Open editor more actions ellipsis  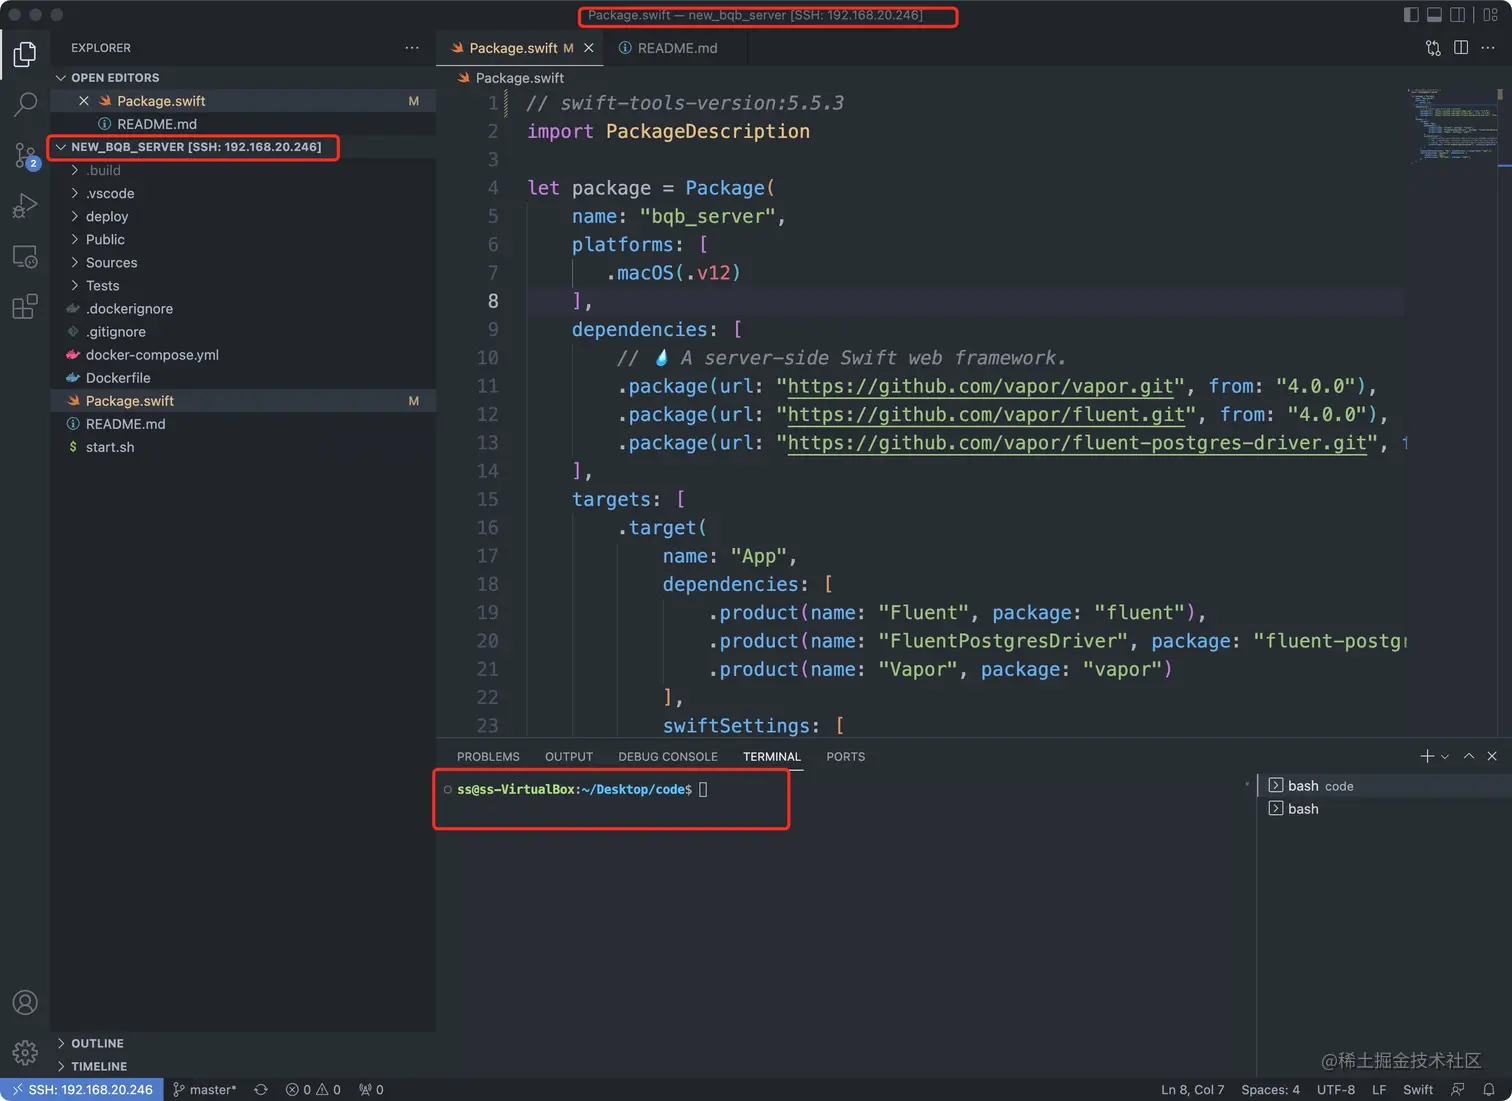(x=1488, y=48)
